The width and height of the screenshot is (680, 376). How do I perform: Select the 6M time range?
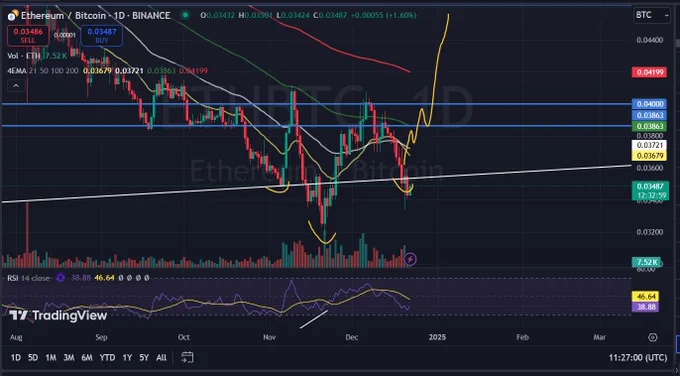87,358
